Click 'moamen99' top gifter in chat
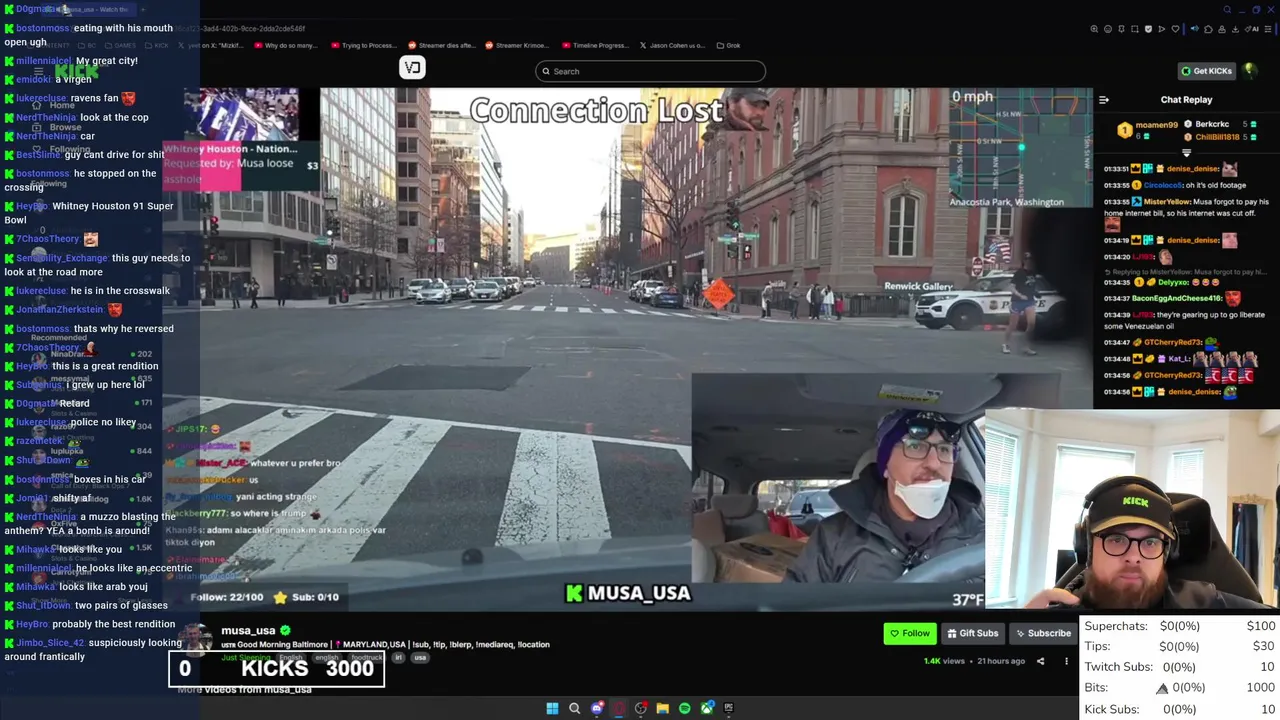The width and height of the screenshot is (1280, 720). coord(1157,125)
